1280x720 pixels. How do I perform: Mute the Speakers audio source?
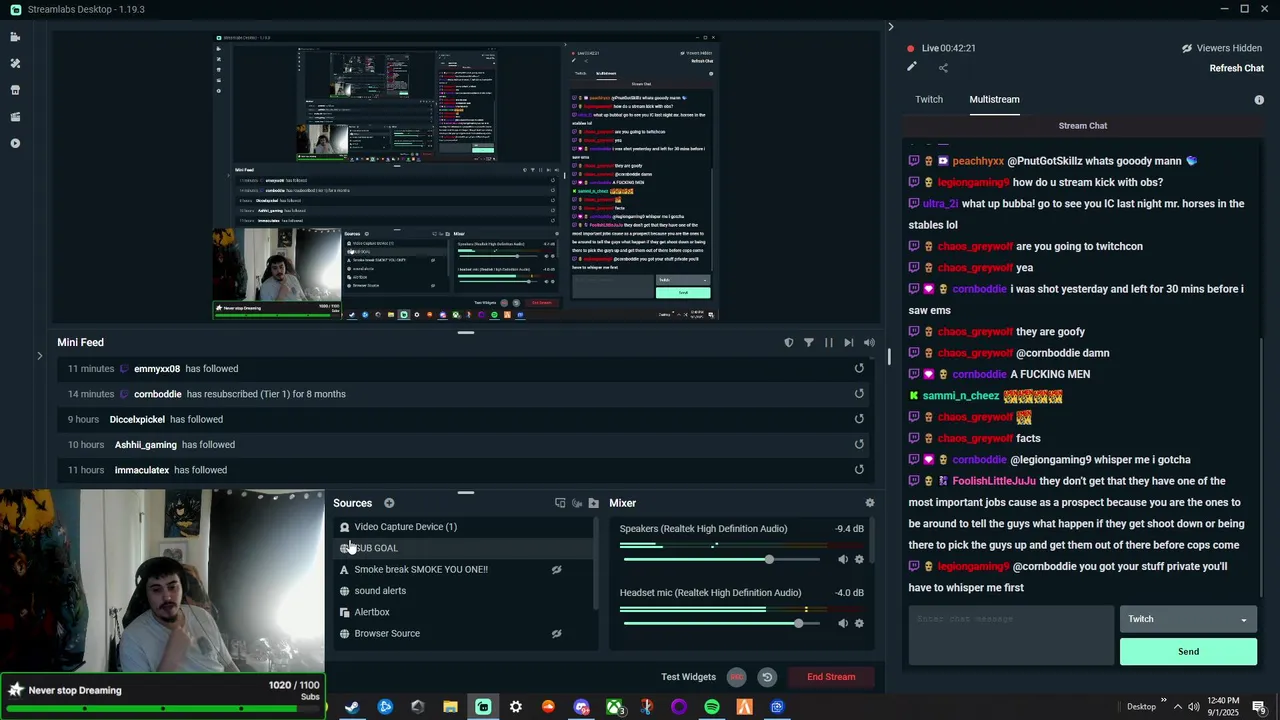(x=843, y=560)
